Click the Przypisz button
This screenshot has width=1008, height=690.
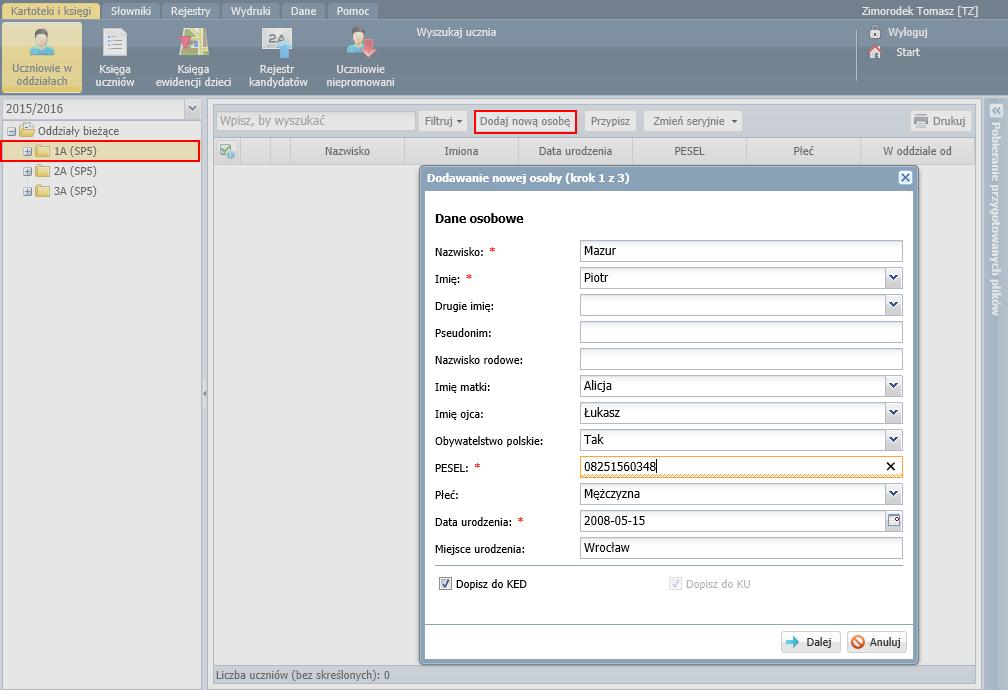click(610, 121)
